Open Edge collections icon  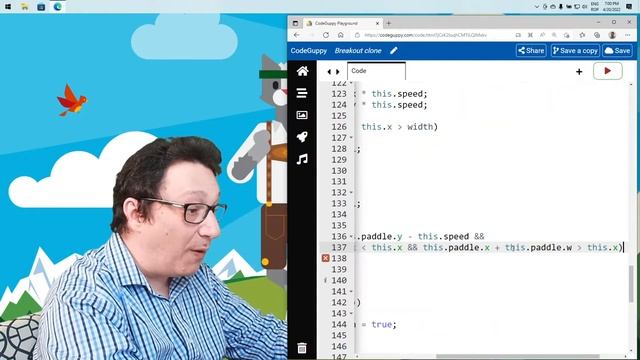[x=597, y=35]
